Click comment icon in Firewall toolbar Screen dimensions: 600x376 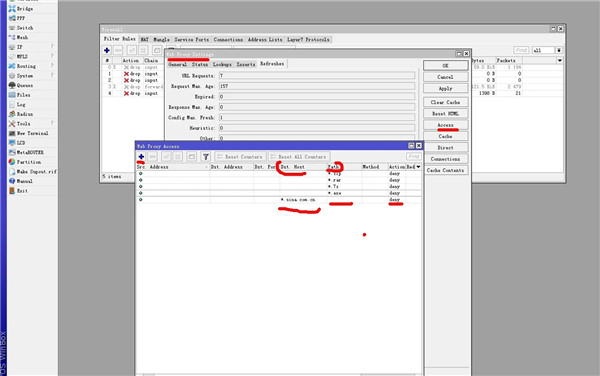[157, 50]
